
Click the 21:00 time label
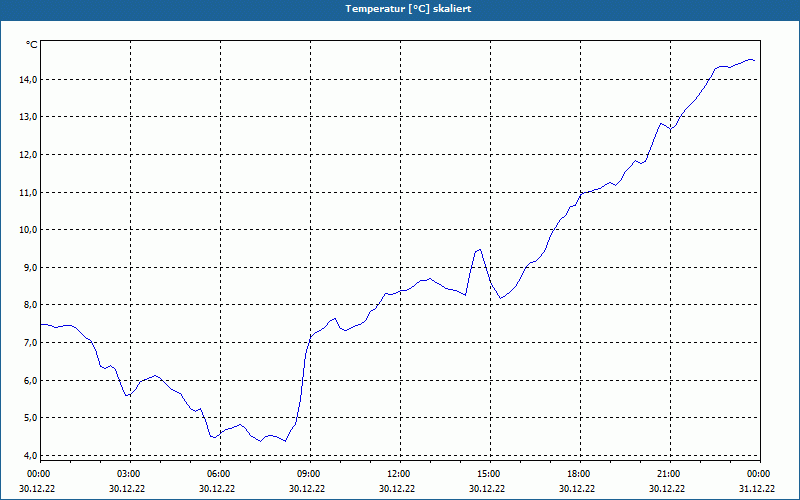[668, 474]
